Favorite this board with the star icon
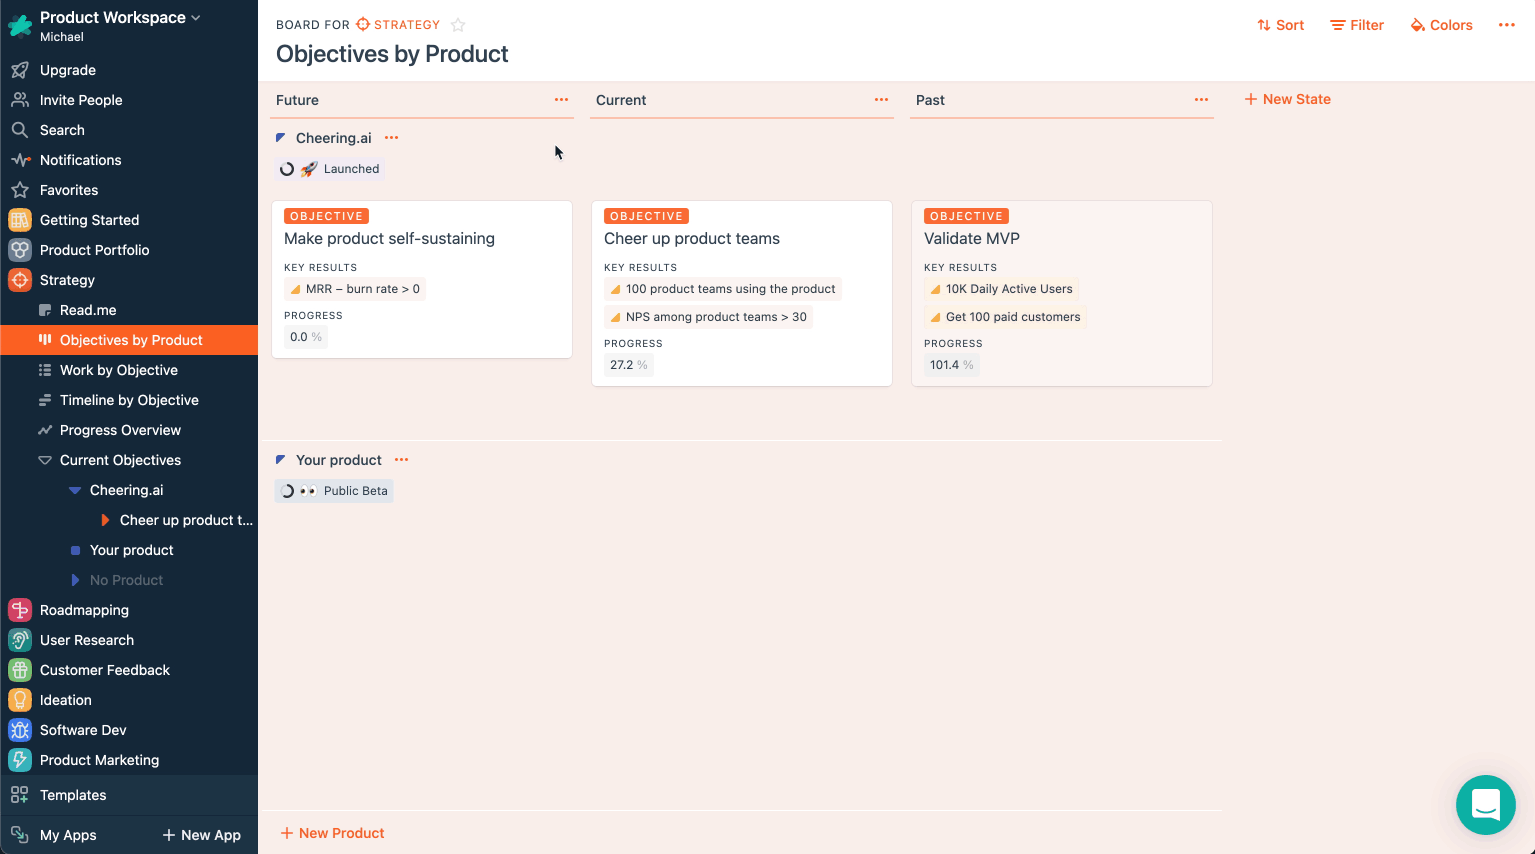 (x=458, y=24)
